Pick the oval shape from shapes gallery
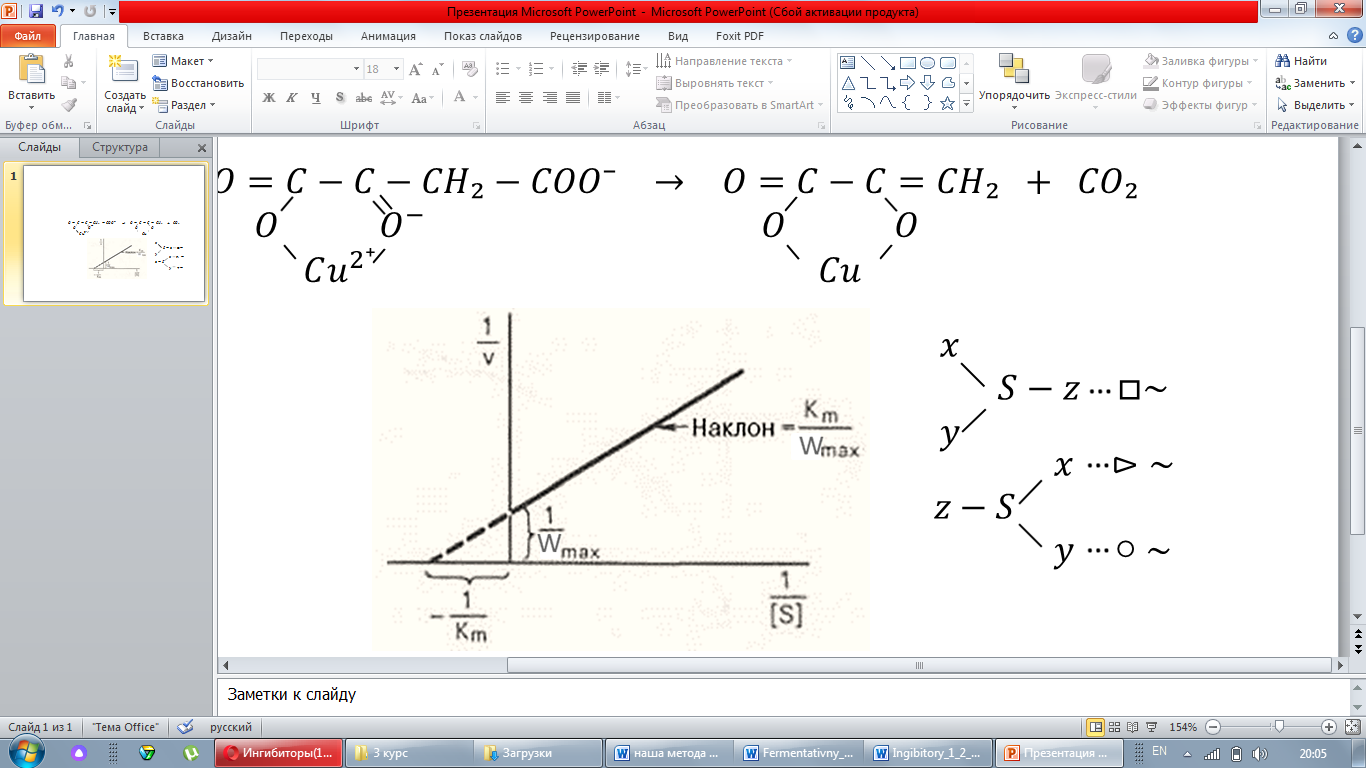Screen dimensions: 1366x768 tap(927, 62)
